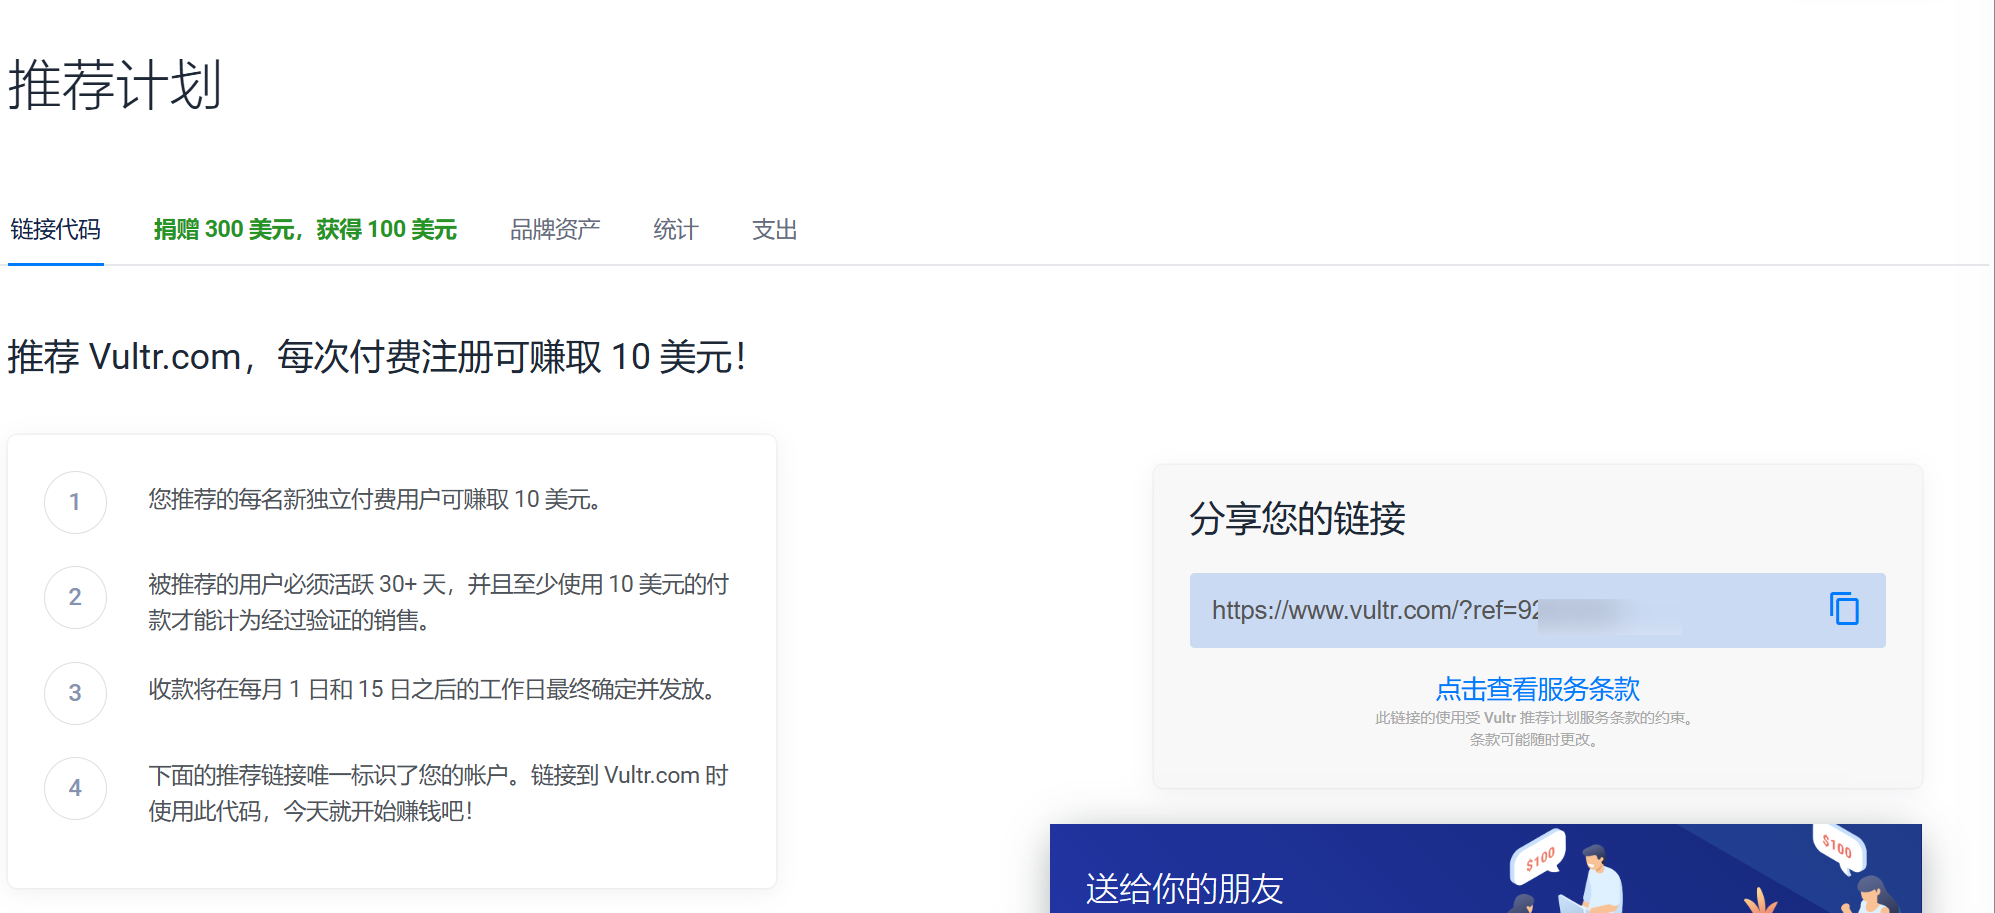Open the 支出 tab
The width and height of the screenshot is (1995, 913).
click(775, 230)
